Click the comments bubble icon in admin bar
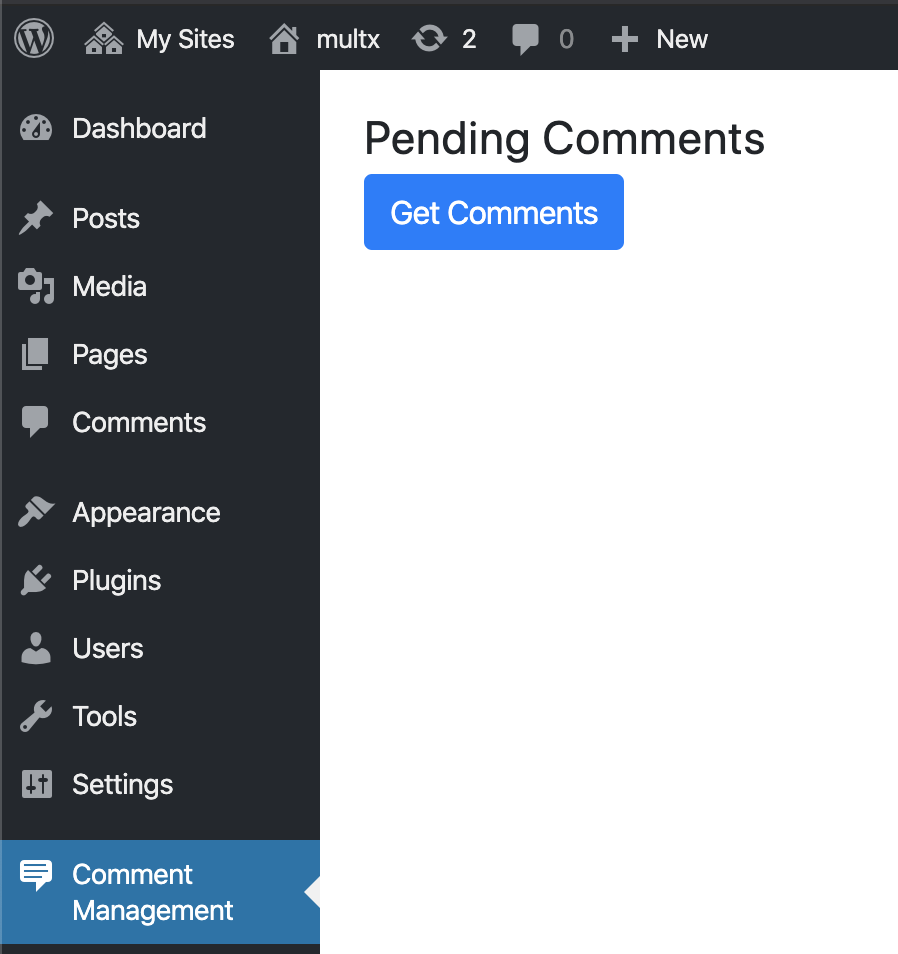The width and height of the screenshot is (898, 954). [525, 40]
